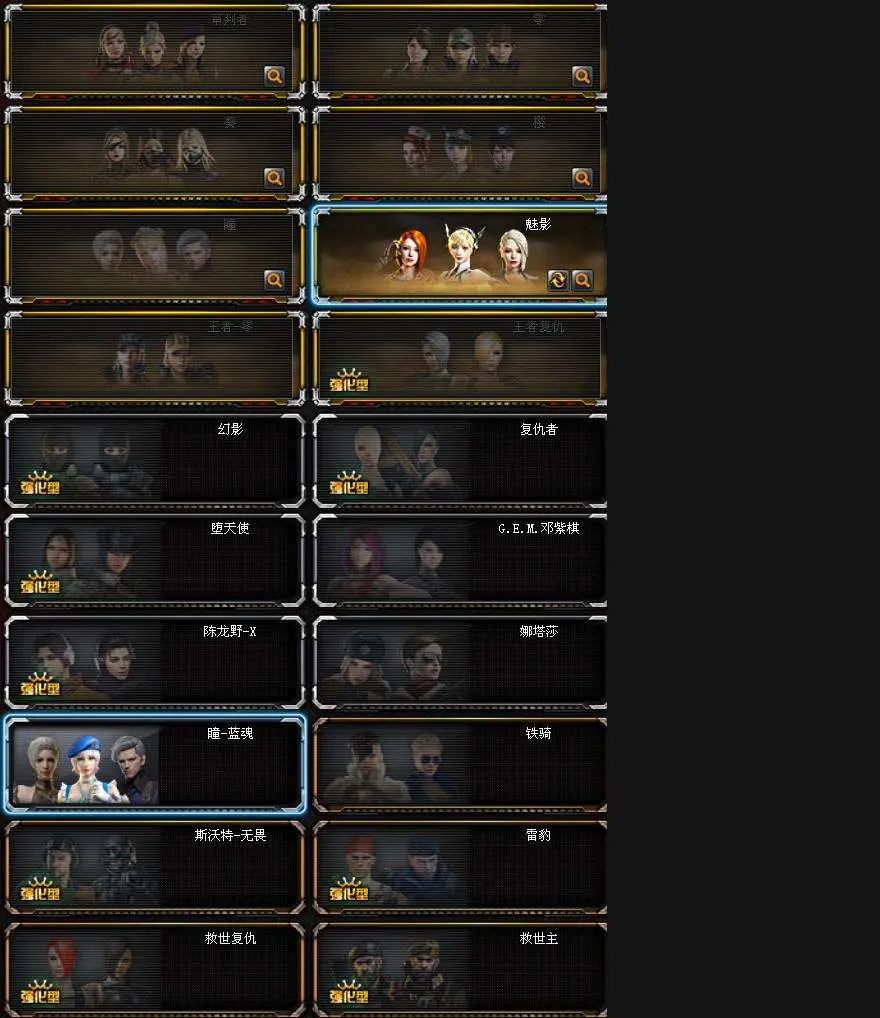Choose the 娜塔莎 character card

(460, 662)
